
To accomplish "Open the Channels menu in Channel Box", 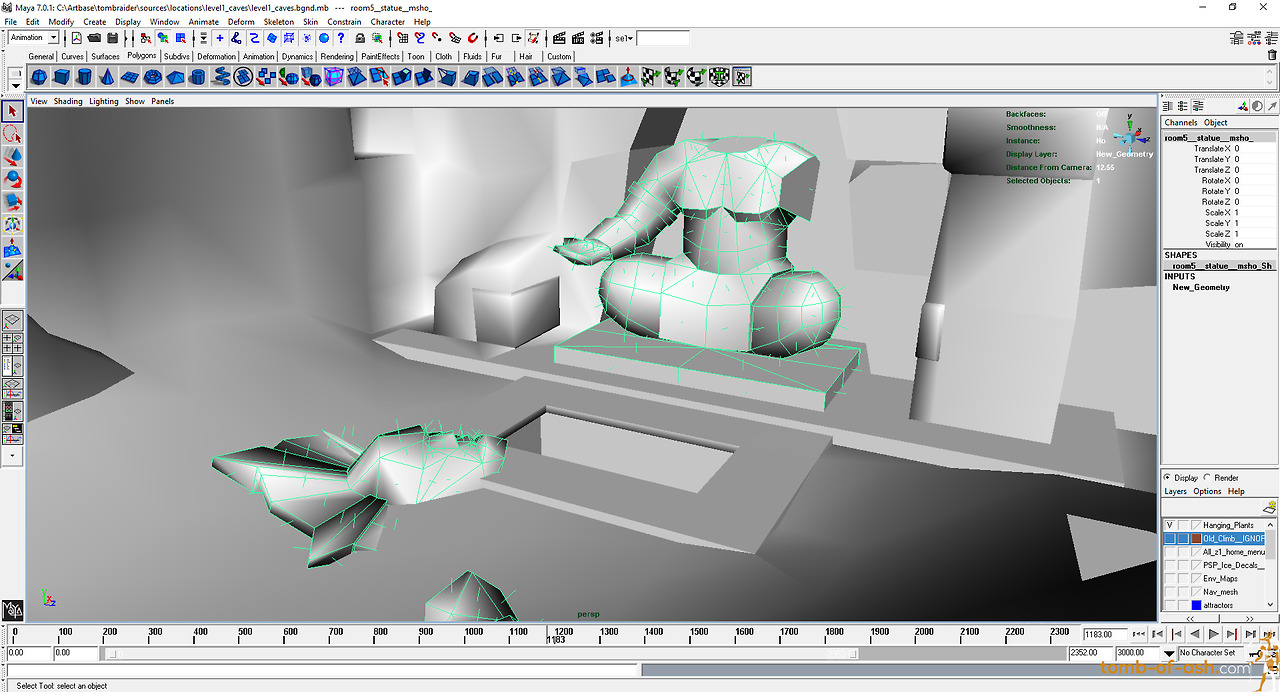I will click(1181, 123).
